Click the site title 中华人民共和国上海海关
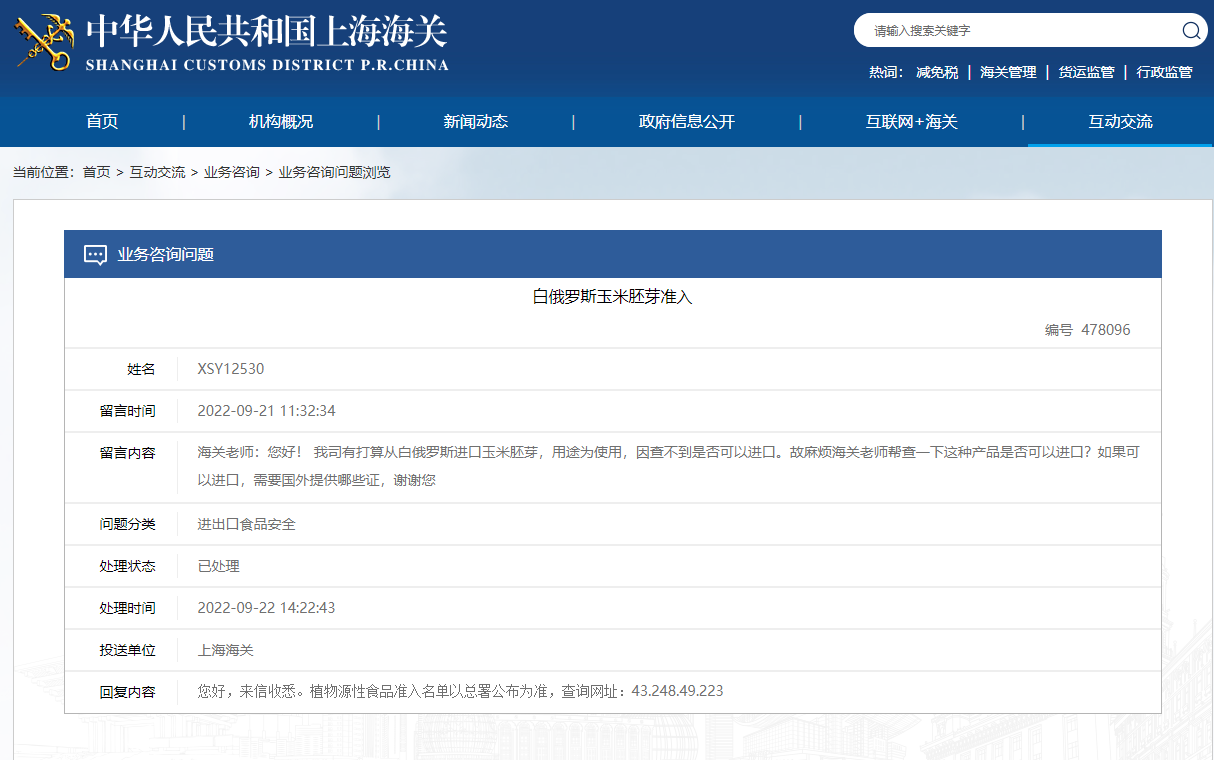This screenshot has width=1214, height=760. pos(267,32)
